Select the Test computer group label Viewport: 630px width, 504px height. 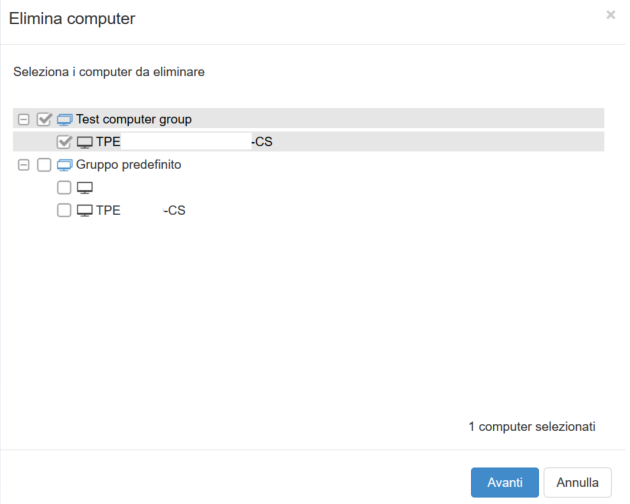pyautogui.click(x=134, y=119)
